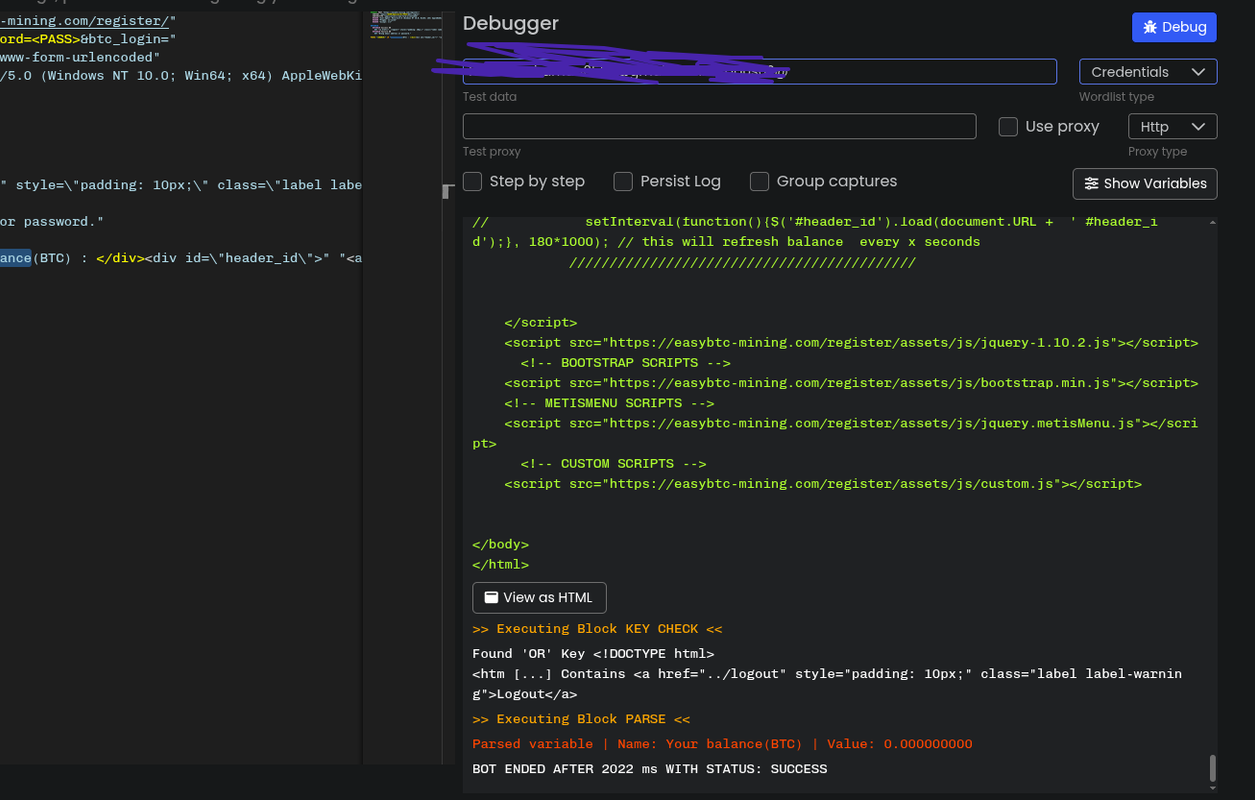
Task: Tick the Step by step checkbox
Action: coord(472,181)
